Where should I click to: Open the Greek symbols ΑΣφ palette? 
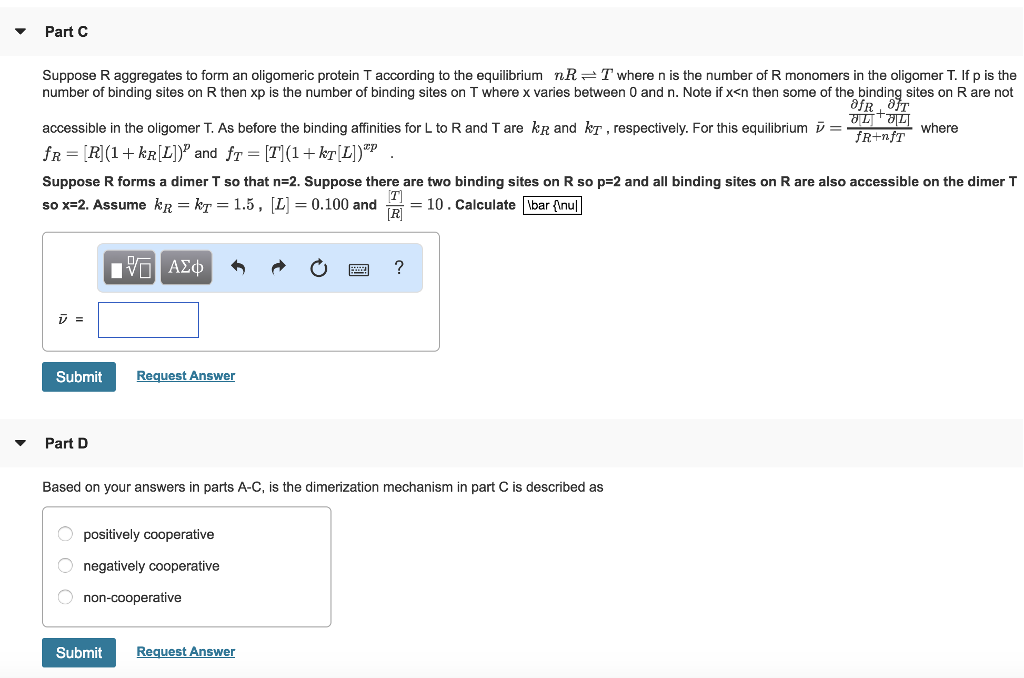(x=186, y=267)
